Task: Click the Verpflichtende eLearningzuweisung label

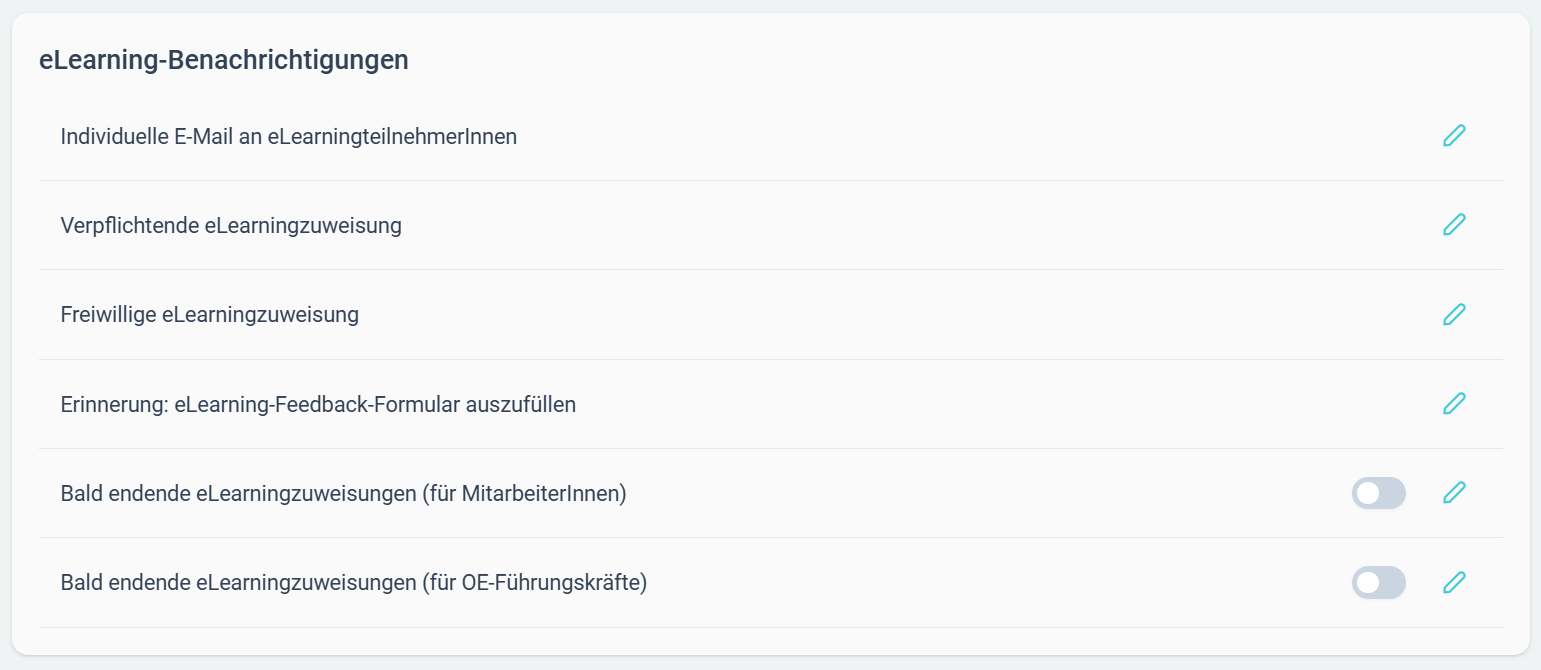Action: (x=231, y=226)
